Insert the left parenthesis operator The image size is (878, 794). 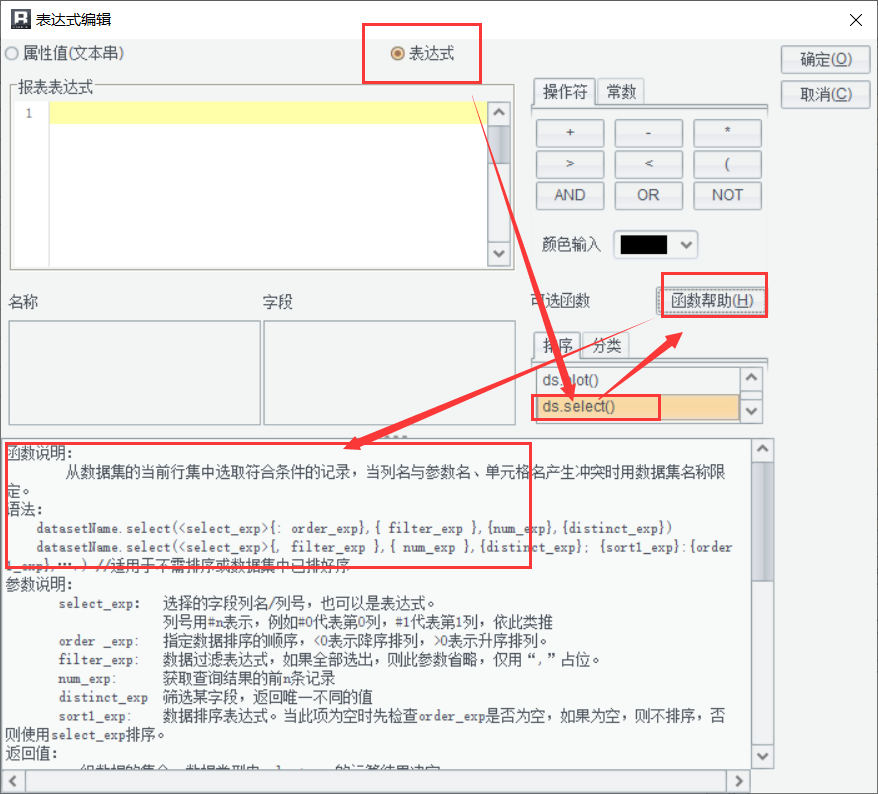click(727, 164)
